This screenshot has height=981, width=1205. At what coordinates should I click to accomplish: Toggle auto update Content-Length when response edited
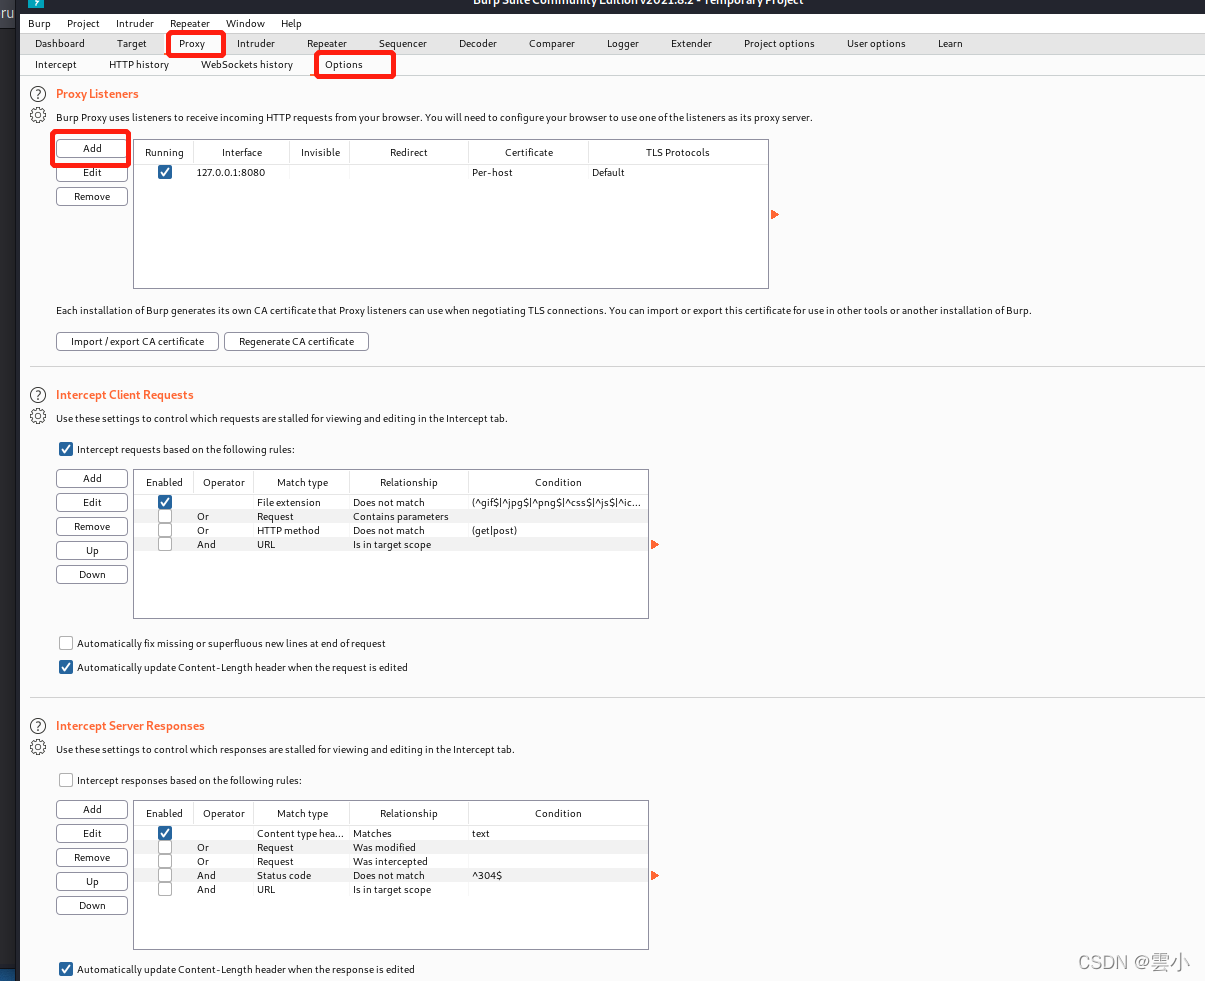click(66, 969)
